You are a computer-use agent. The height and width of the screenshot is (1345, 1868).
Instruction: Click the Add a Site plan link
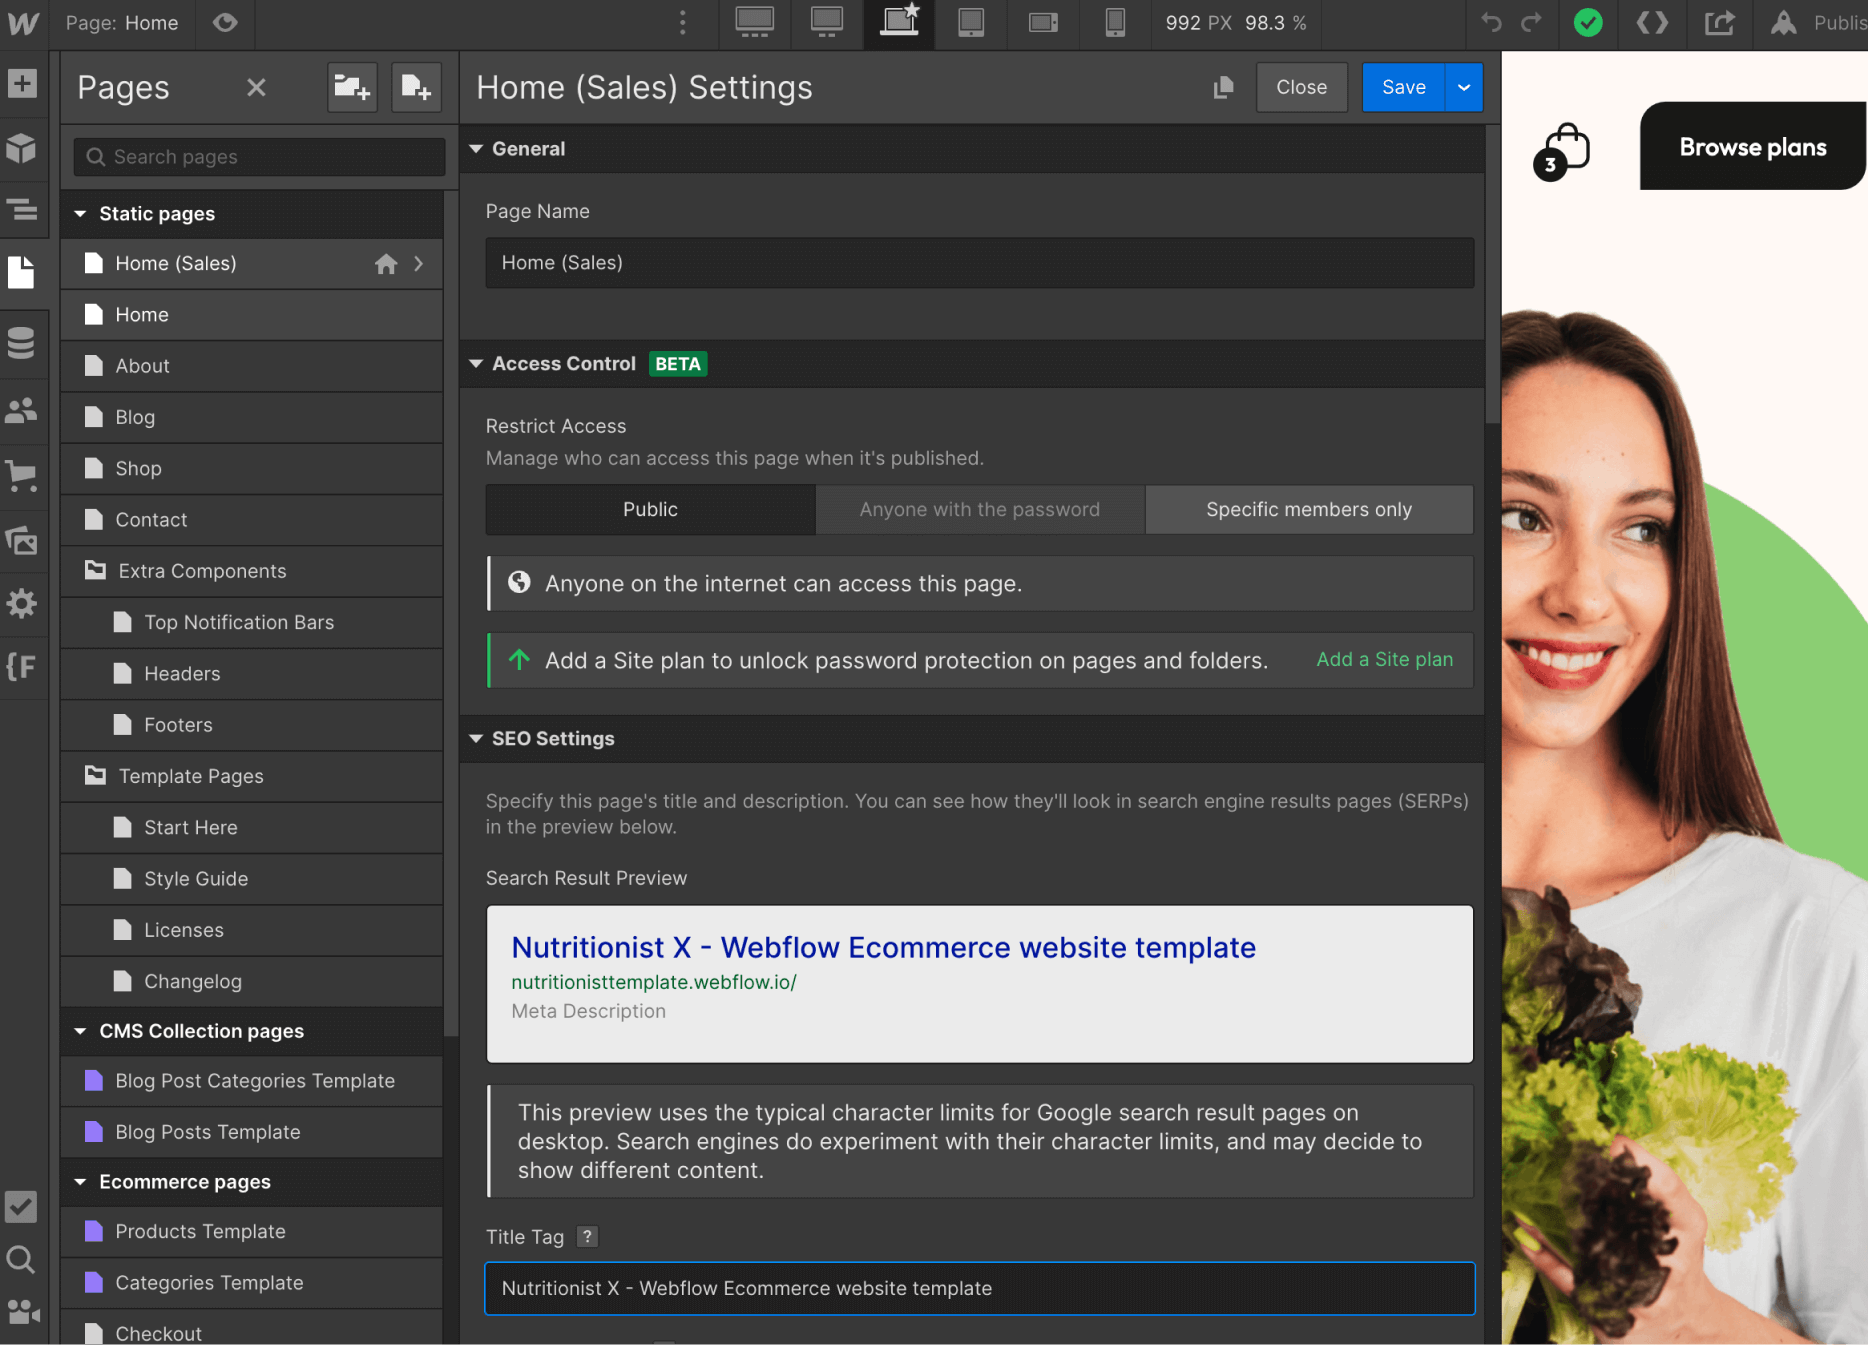click(1384, 660)
